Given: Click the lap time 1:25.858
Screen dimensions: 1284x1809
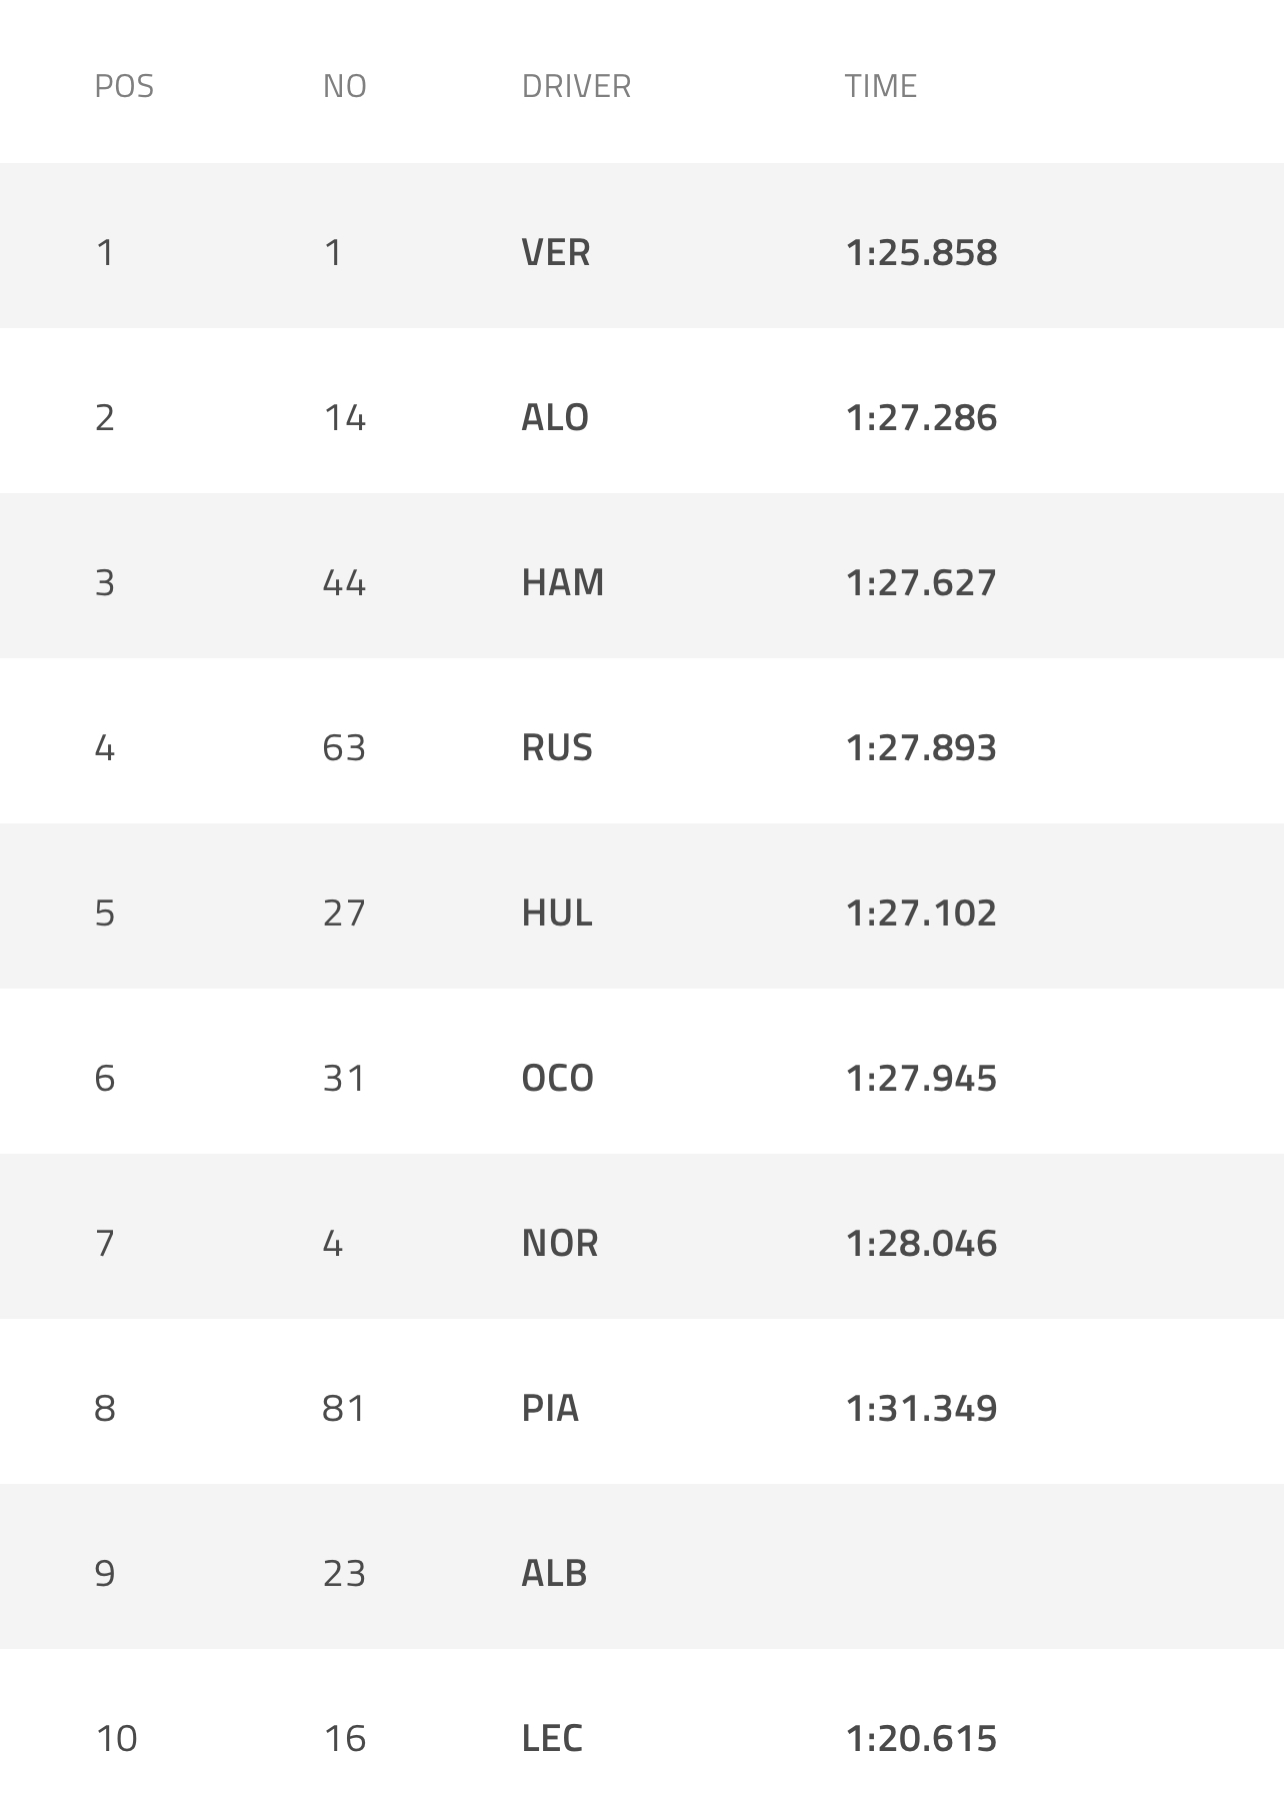Looking at the screenshot, I should point(921,253).
